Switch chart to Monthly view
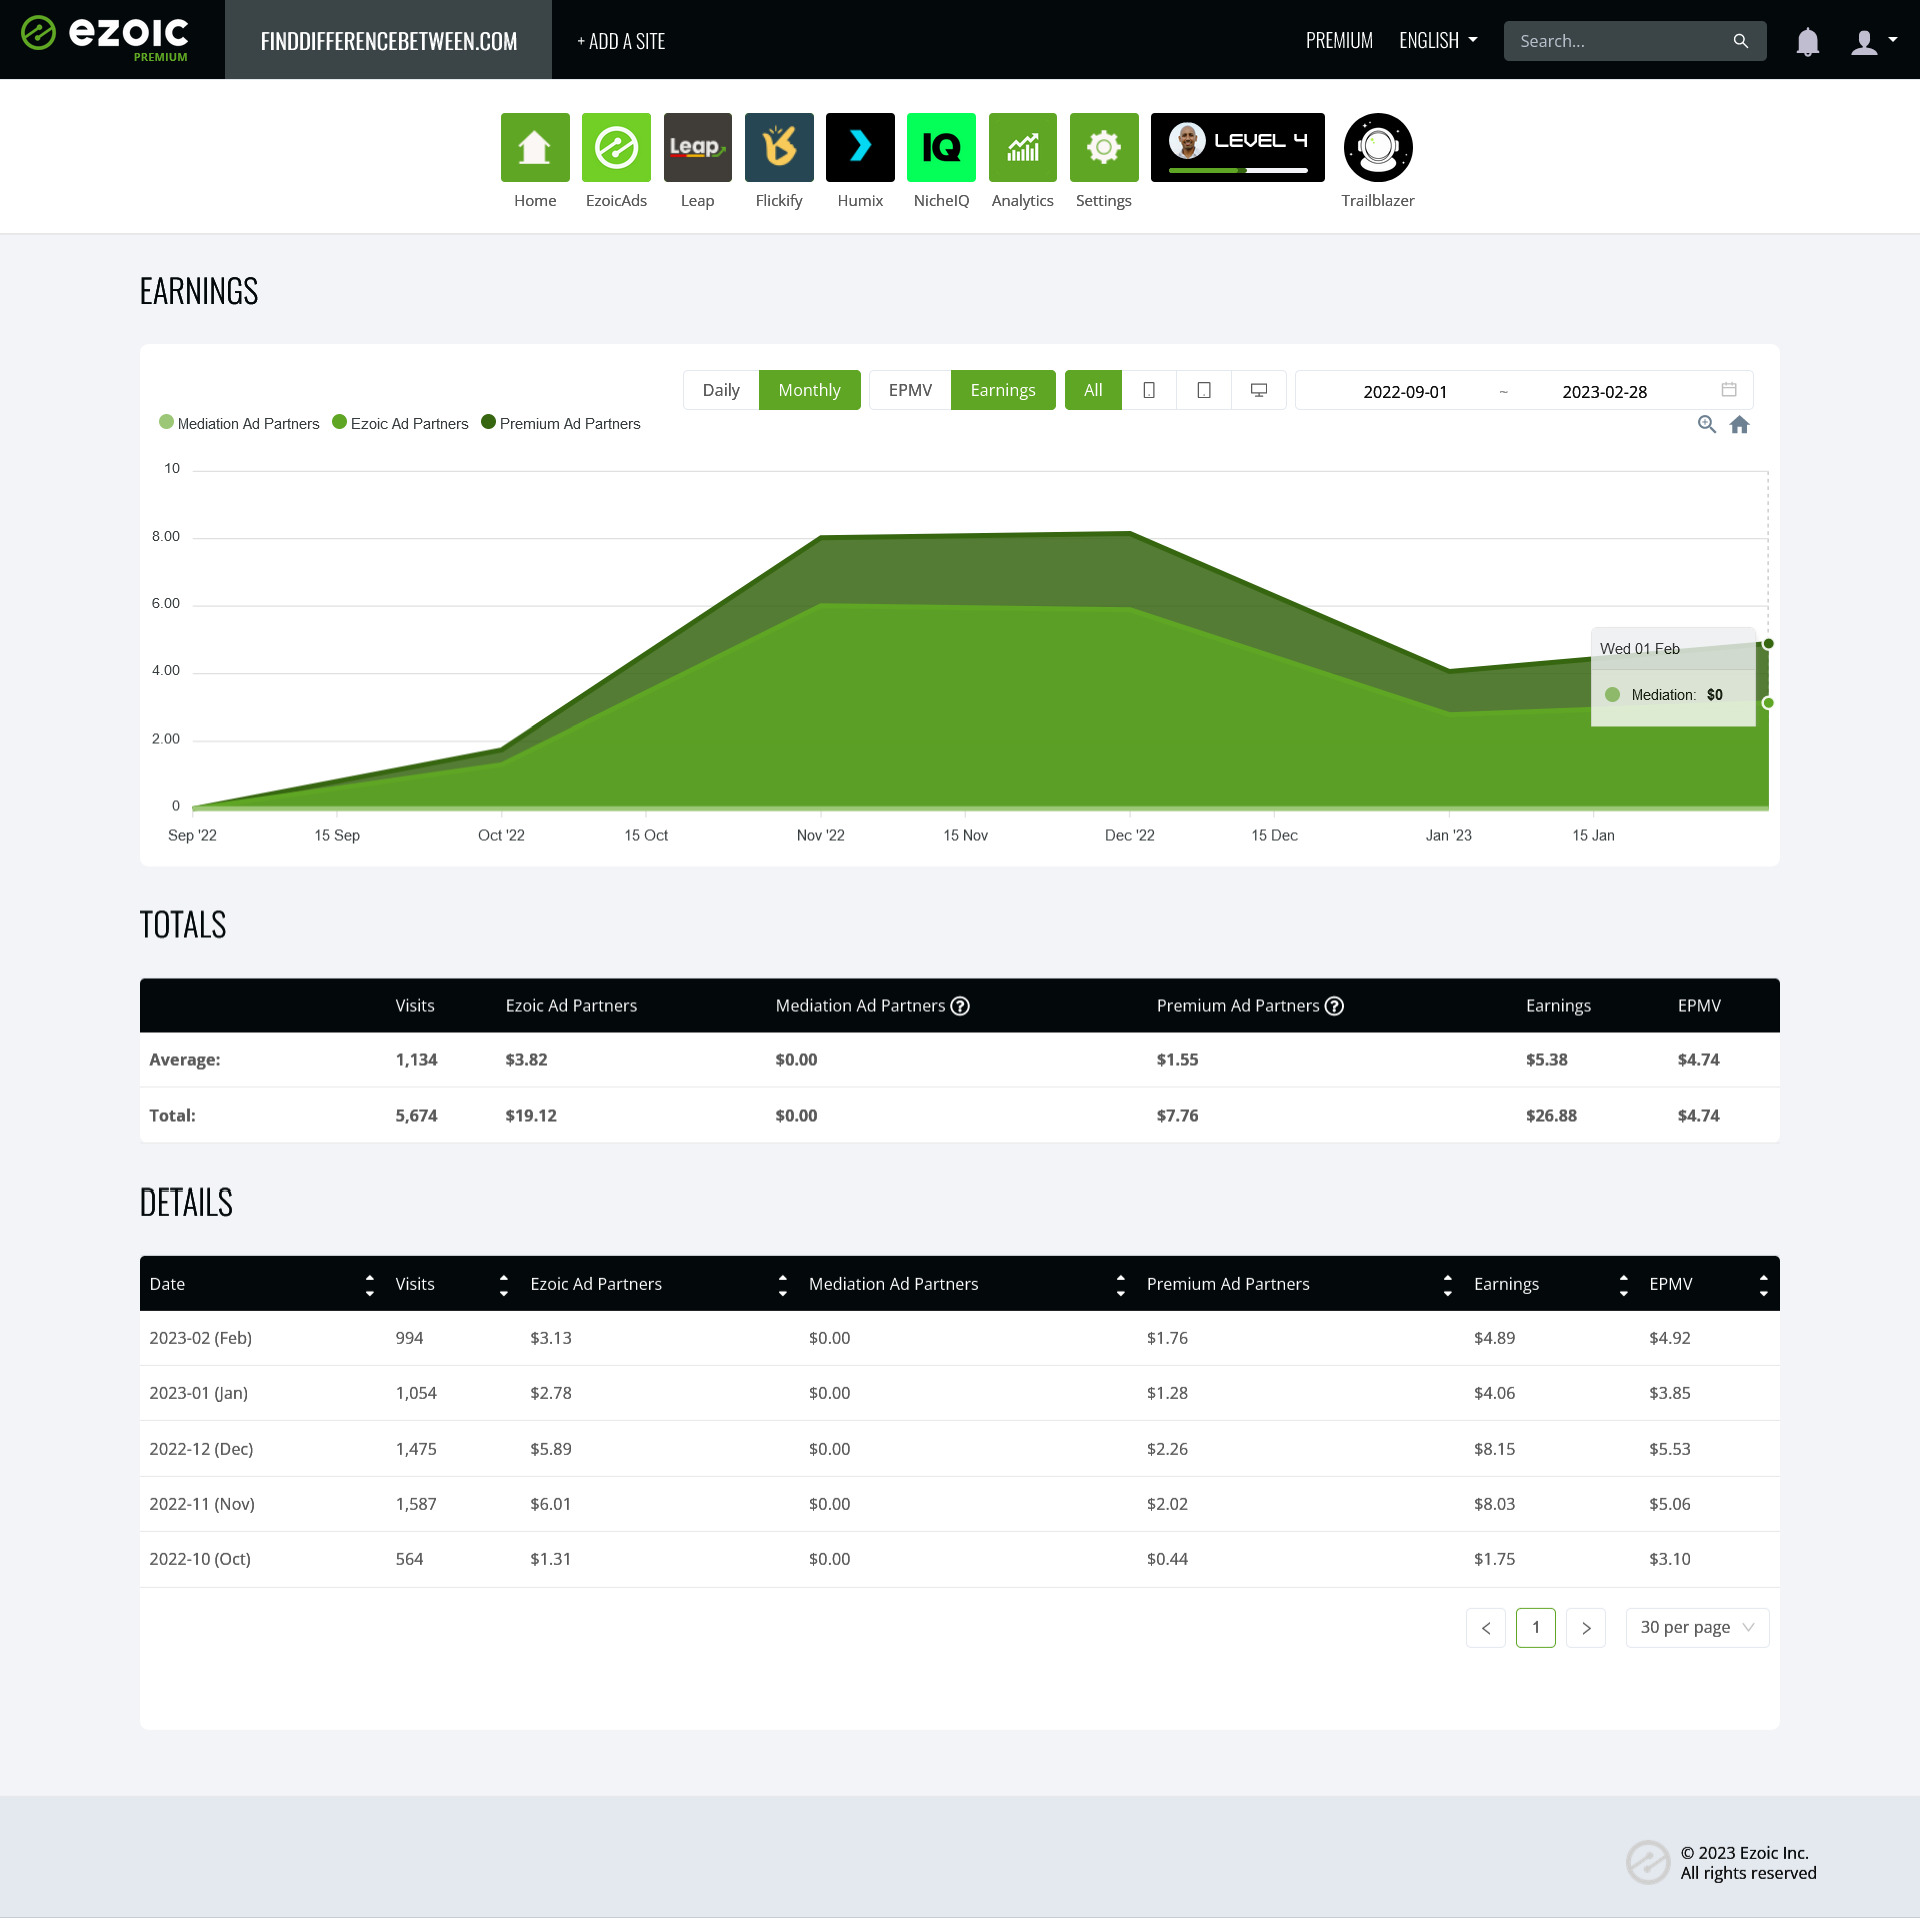 pos(809,390)
